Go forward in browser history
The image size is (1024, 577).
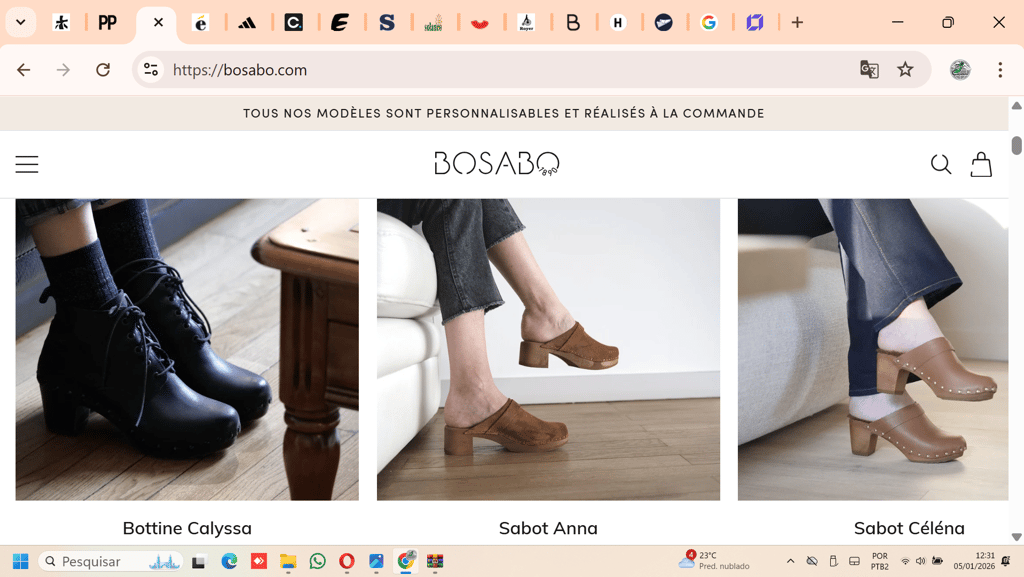[x=63, y=70]
